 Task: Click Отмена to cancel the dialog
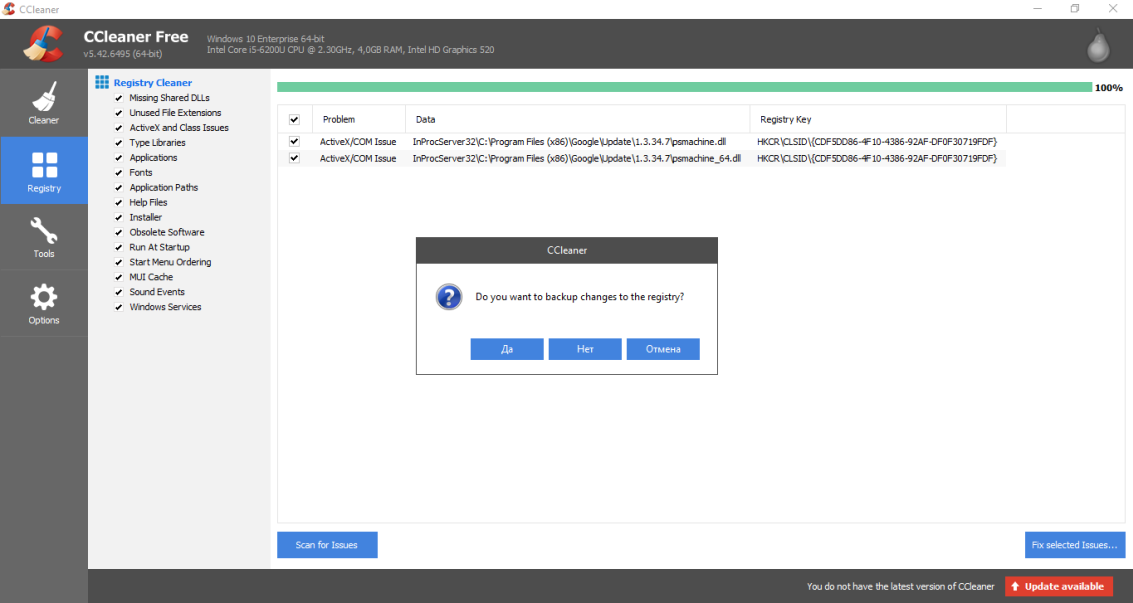click(663, 349)
